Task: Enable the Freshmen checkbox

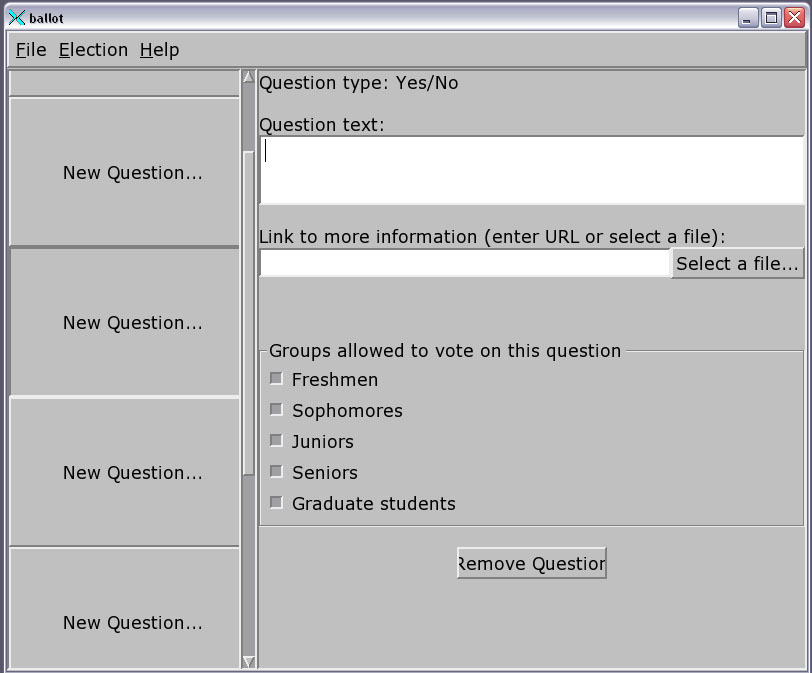Action: [277, 379]
